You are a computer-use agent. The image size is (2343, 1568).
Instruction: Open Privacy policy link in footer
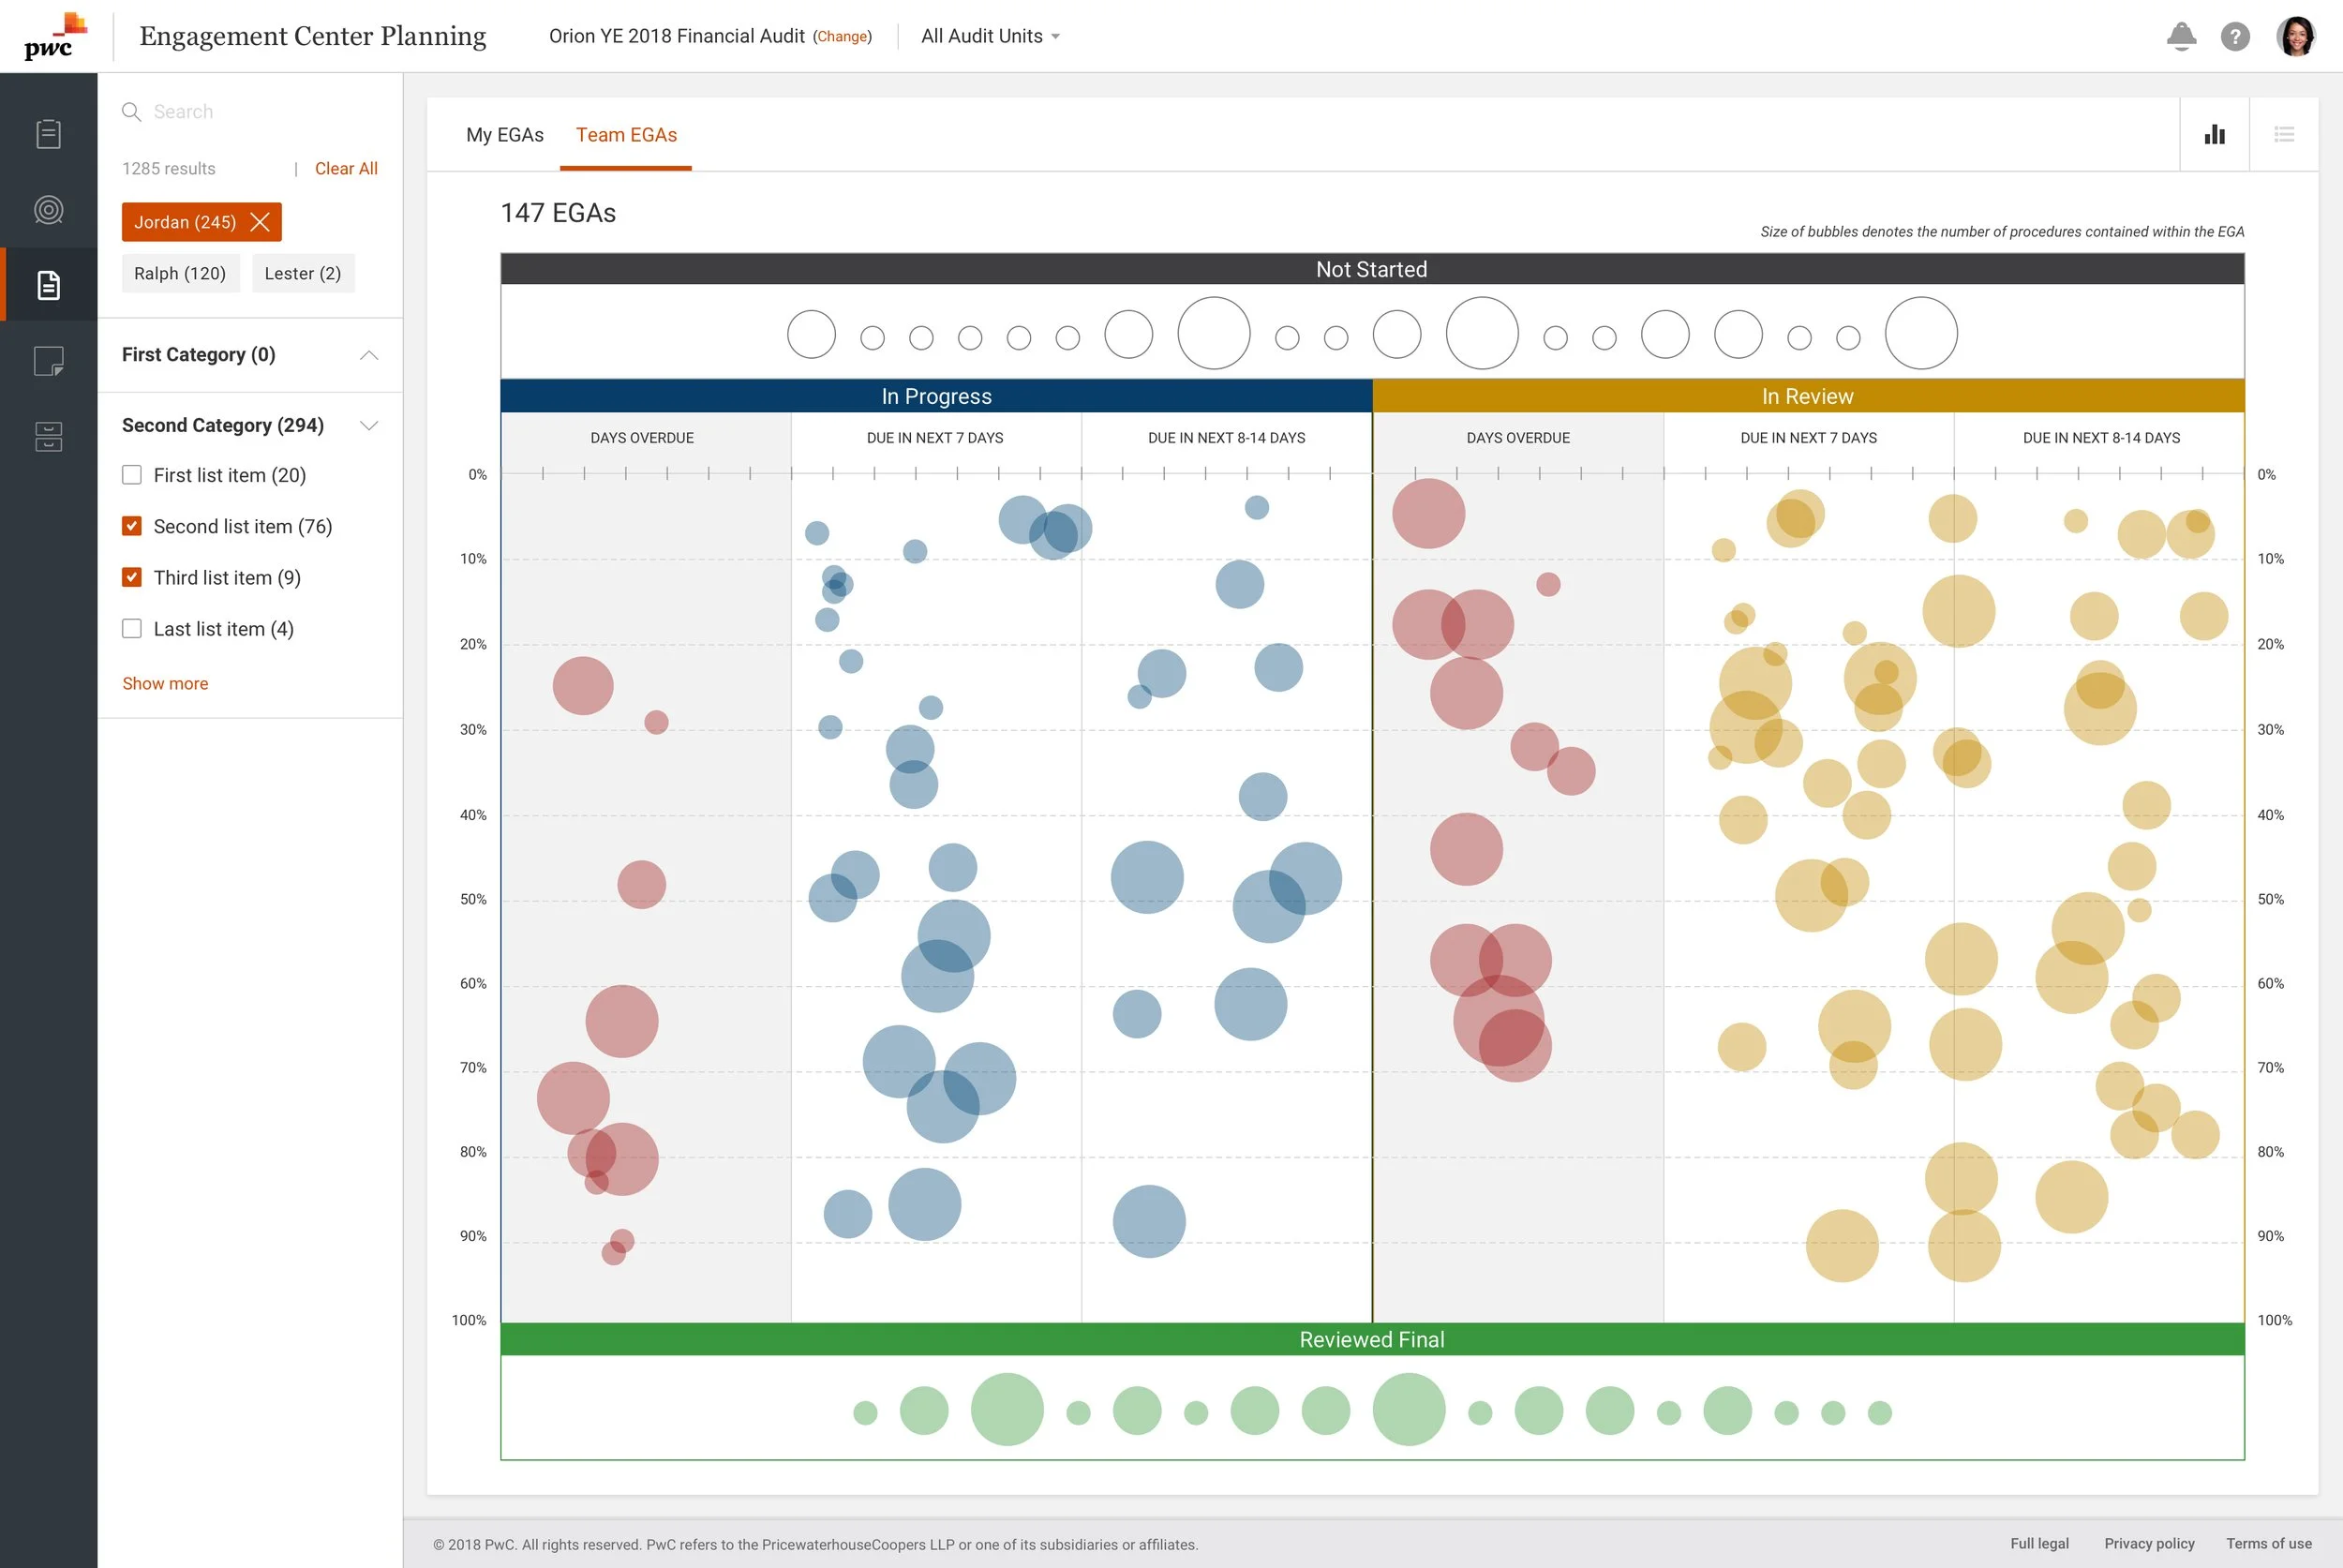coord(2149,1543)
